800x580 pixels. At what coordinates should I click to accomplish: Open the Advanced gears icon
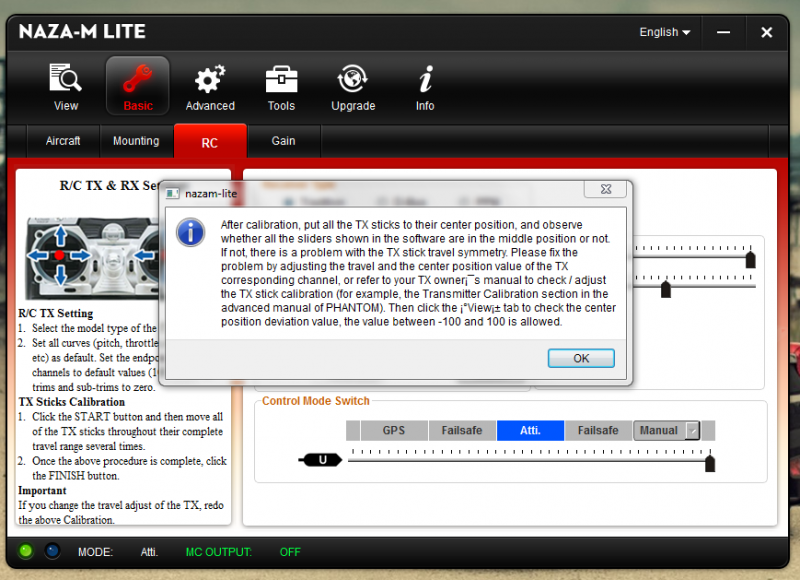tap(210, 80)
